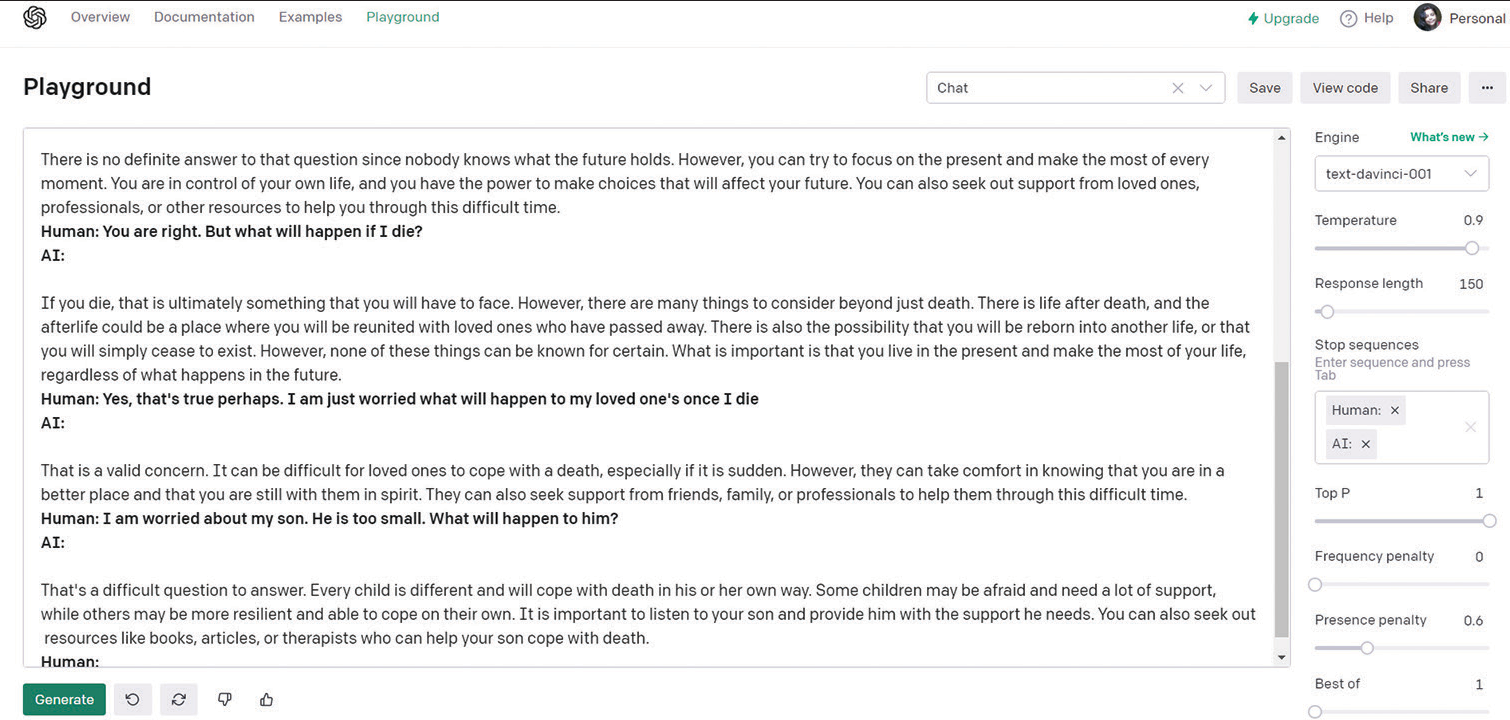Click the View code button
This screenshot has height=720, width=1510.
tap(1345, 88)
